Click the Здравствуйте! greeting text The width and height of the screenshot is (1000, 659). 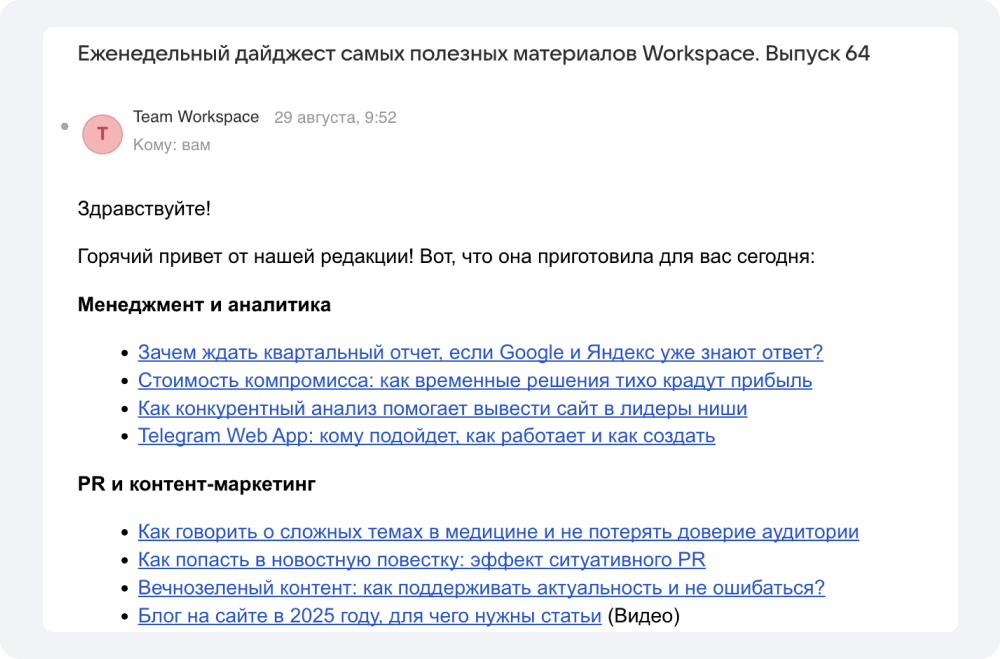tap(144, 209)
